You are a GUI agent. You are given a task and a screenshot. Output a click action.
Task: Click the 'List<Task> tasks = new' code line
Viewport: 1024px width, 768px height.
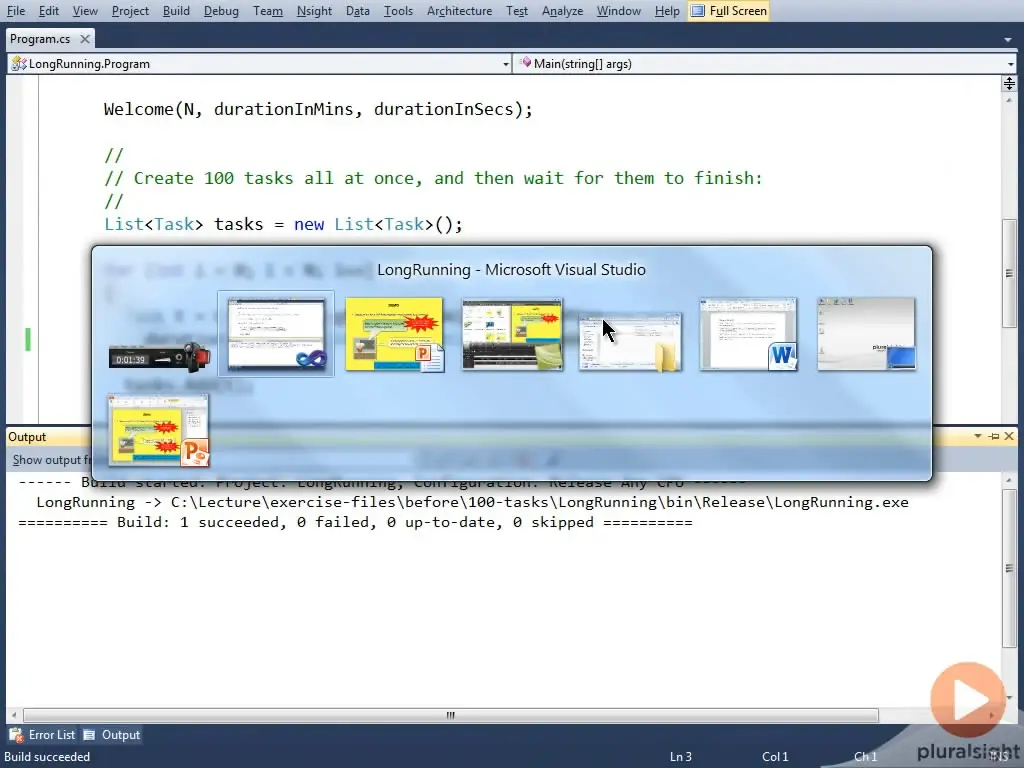coord(283,225)
